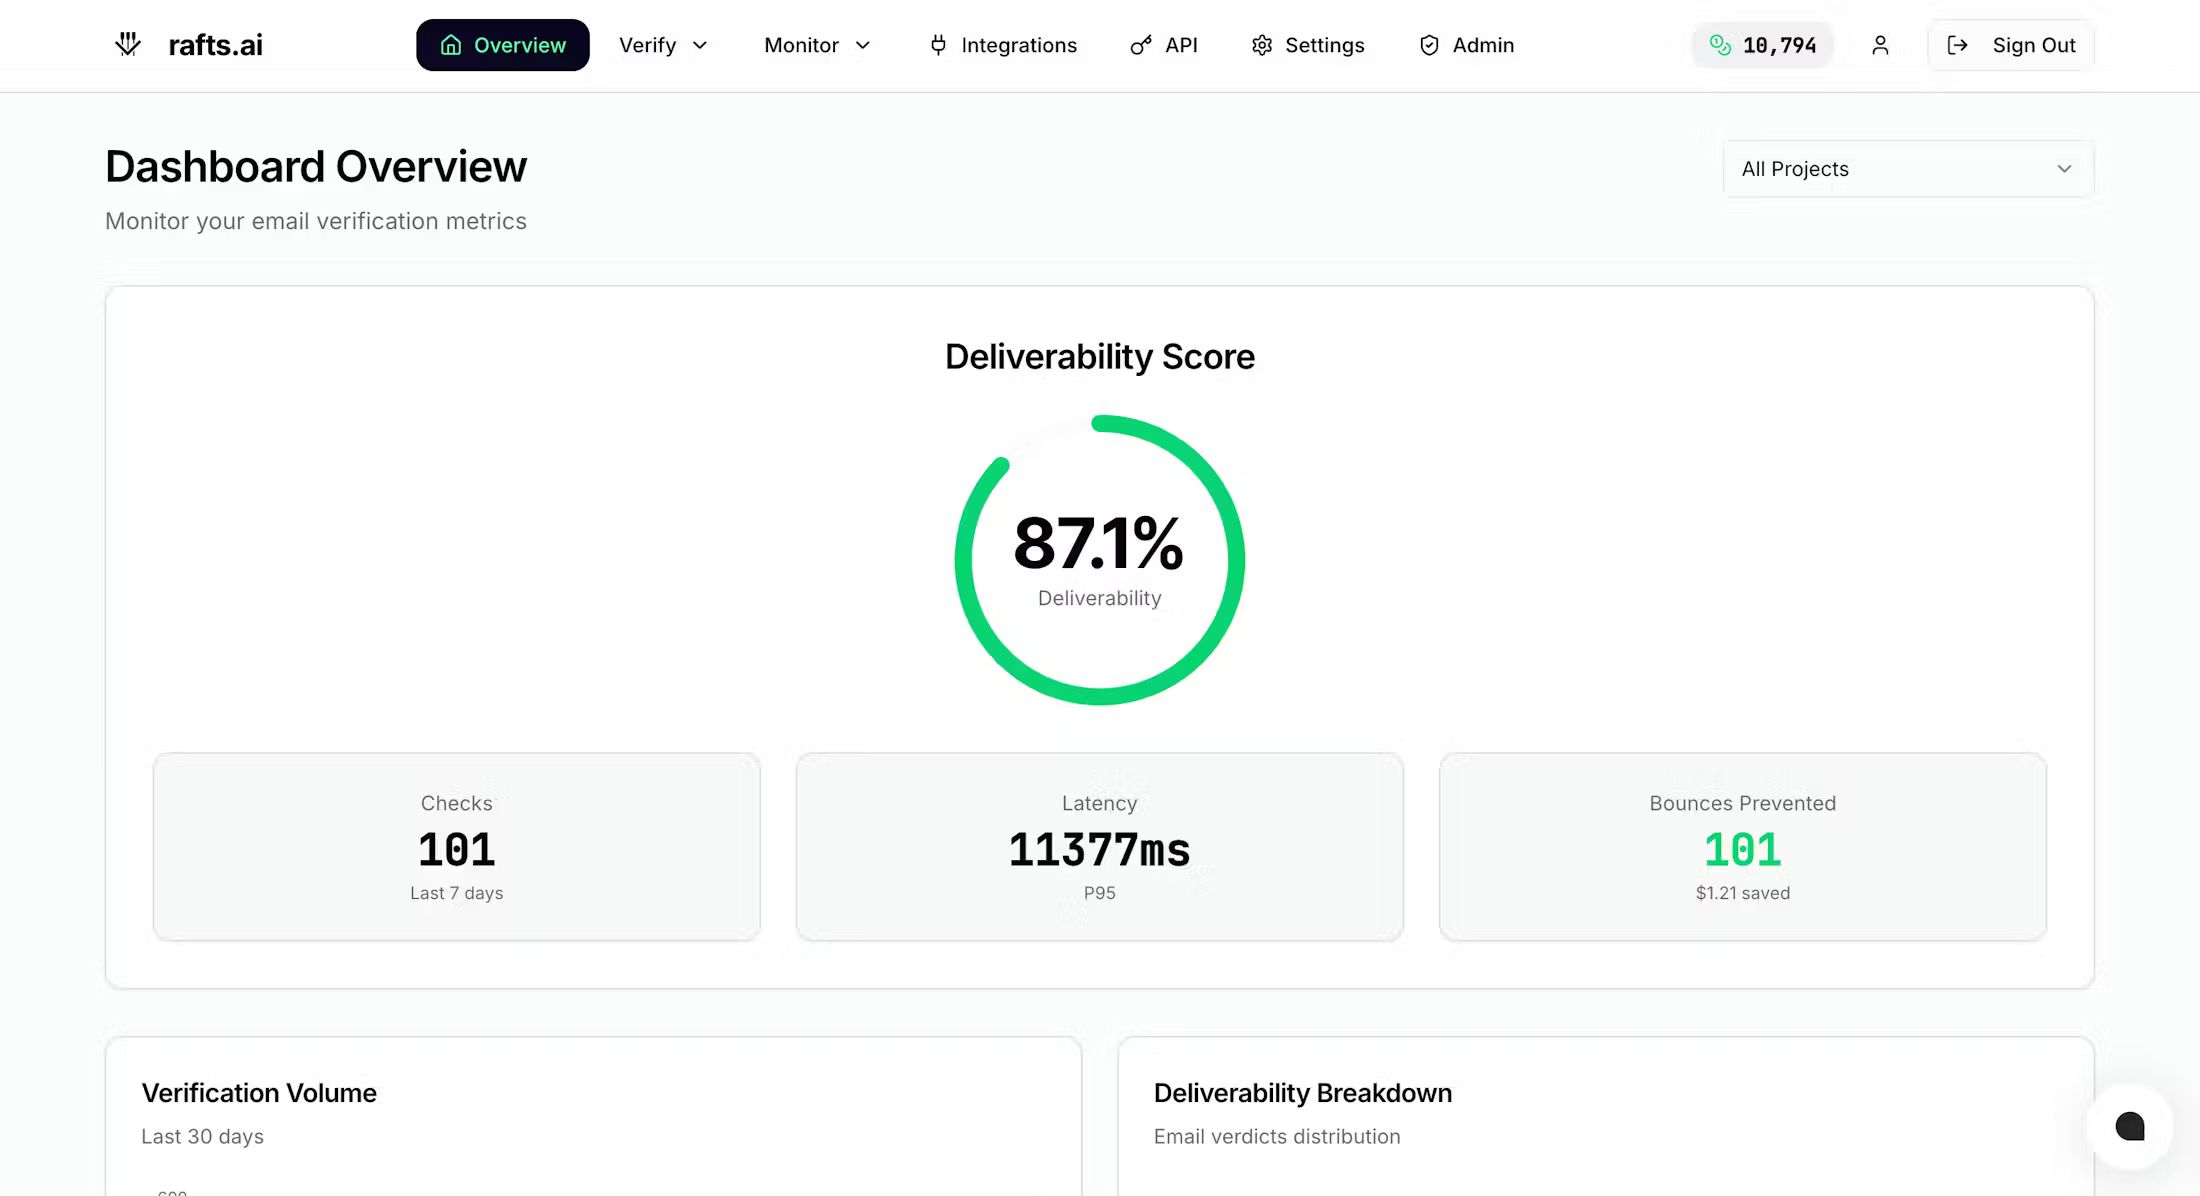Click the Sign Out logout icon
The height and width of the screenshot is (1196, 2200).
1957,45
